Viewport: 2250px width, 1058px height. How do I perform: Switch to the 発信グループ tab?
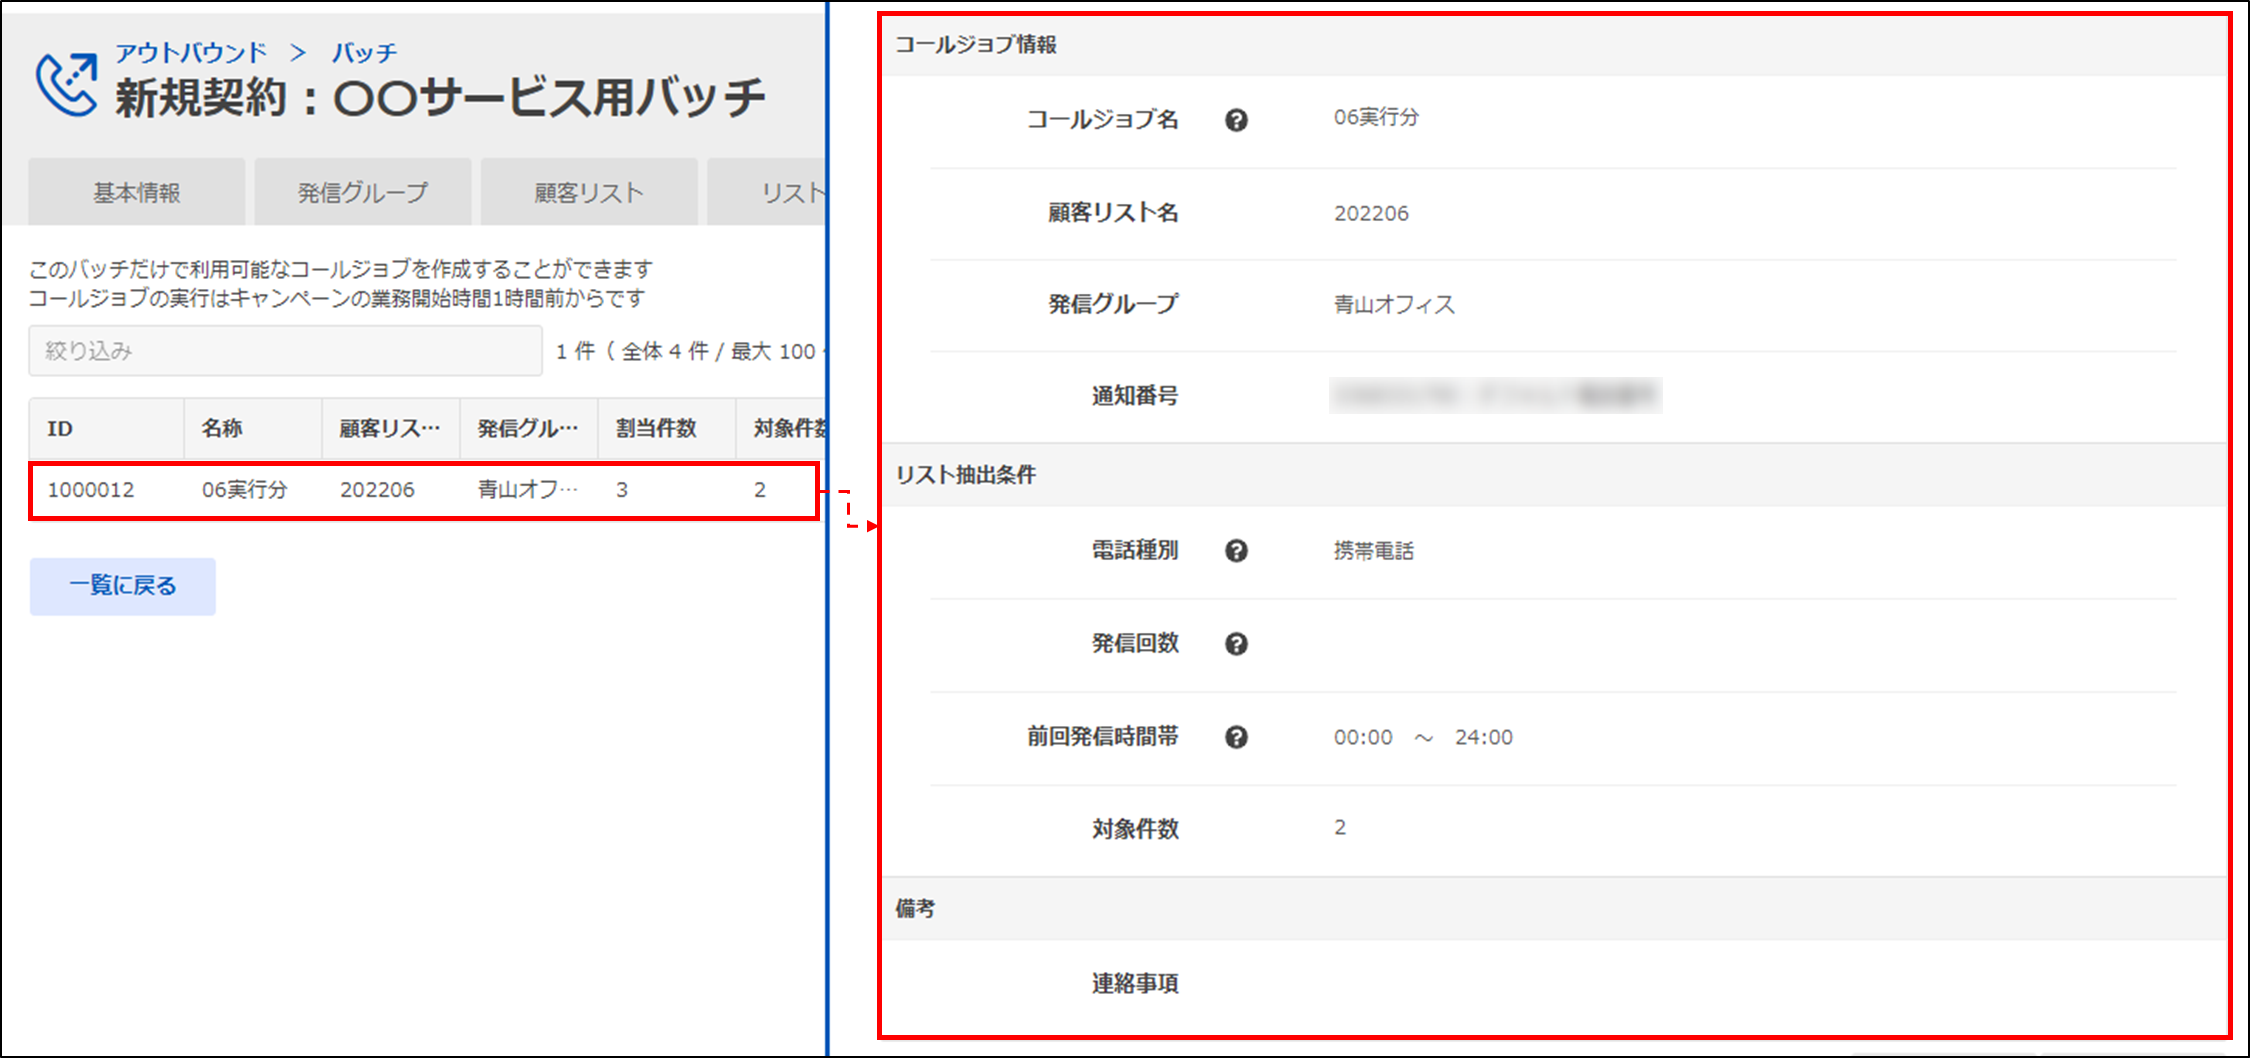tap(362, 192)
